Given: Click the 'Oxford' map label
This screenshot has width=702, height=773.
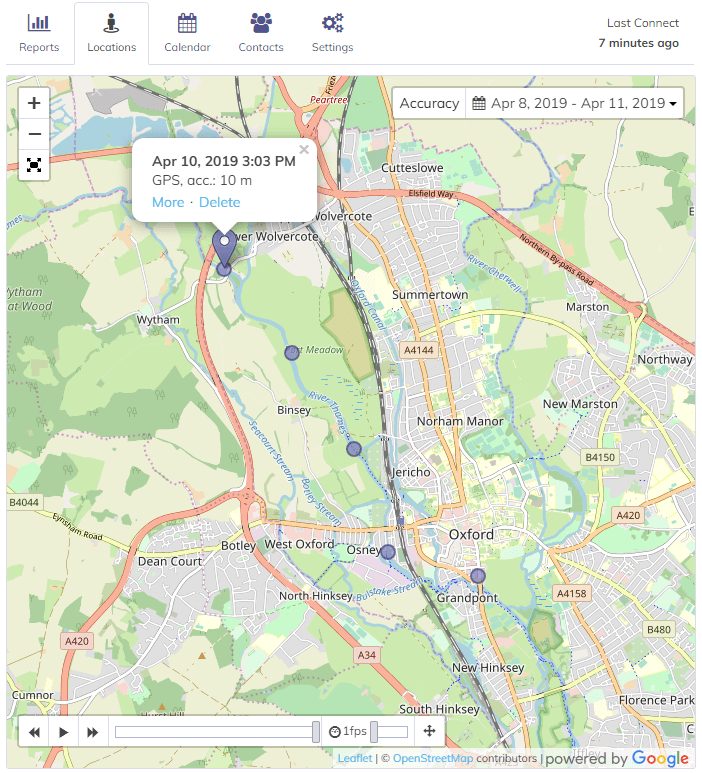Looking at the screenshot, I should click(x=471, y=534).
